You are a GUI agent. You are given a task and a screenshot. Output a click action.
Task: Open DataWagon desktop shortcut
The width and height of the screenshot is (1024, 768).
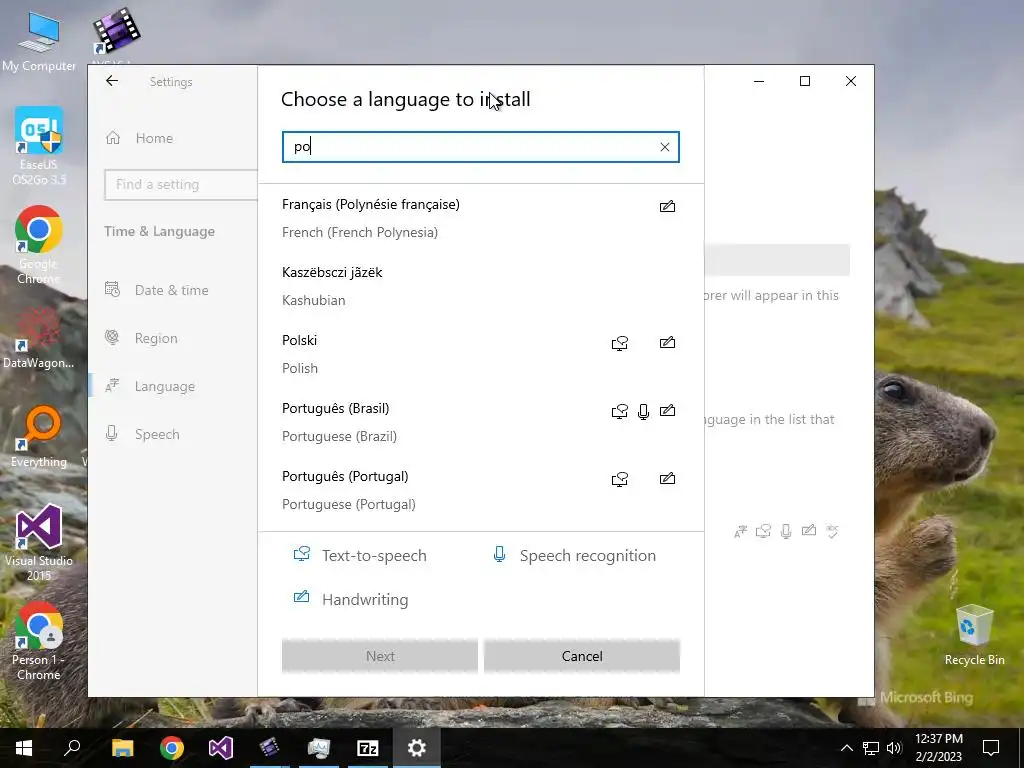39,338
